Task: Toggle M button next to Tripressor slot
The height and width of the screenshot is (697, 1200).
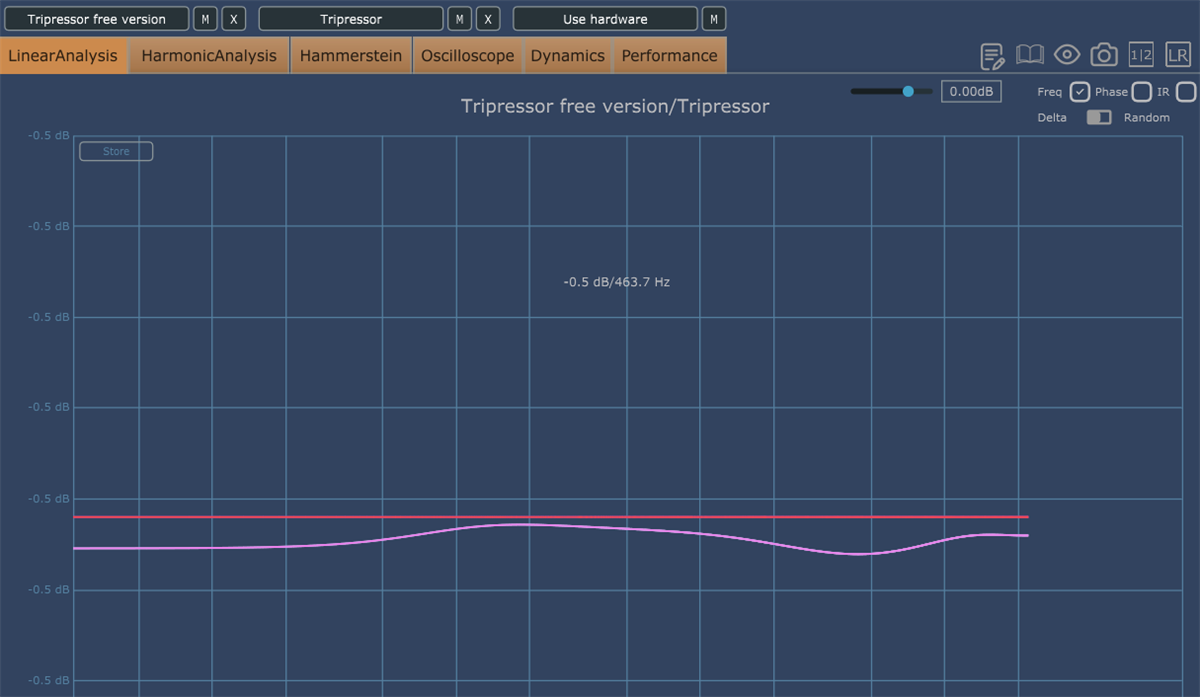Action: click(459, 19)
